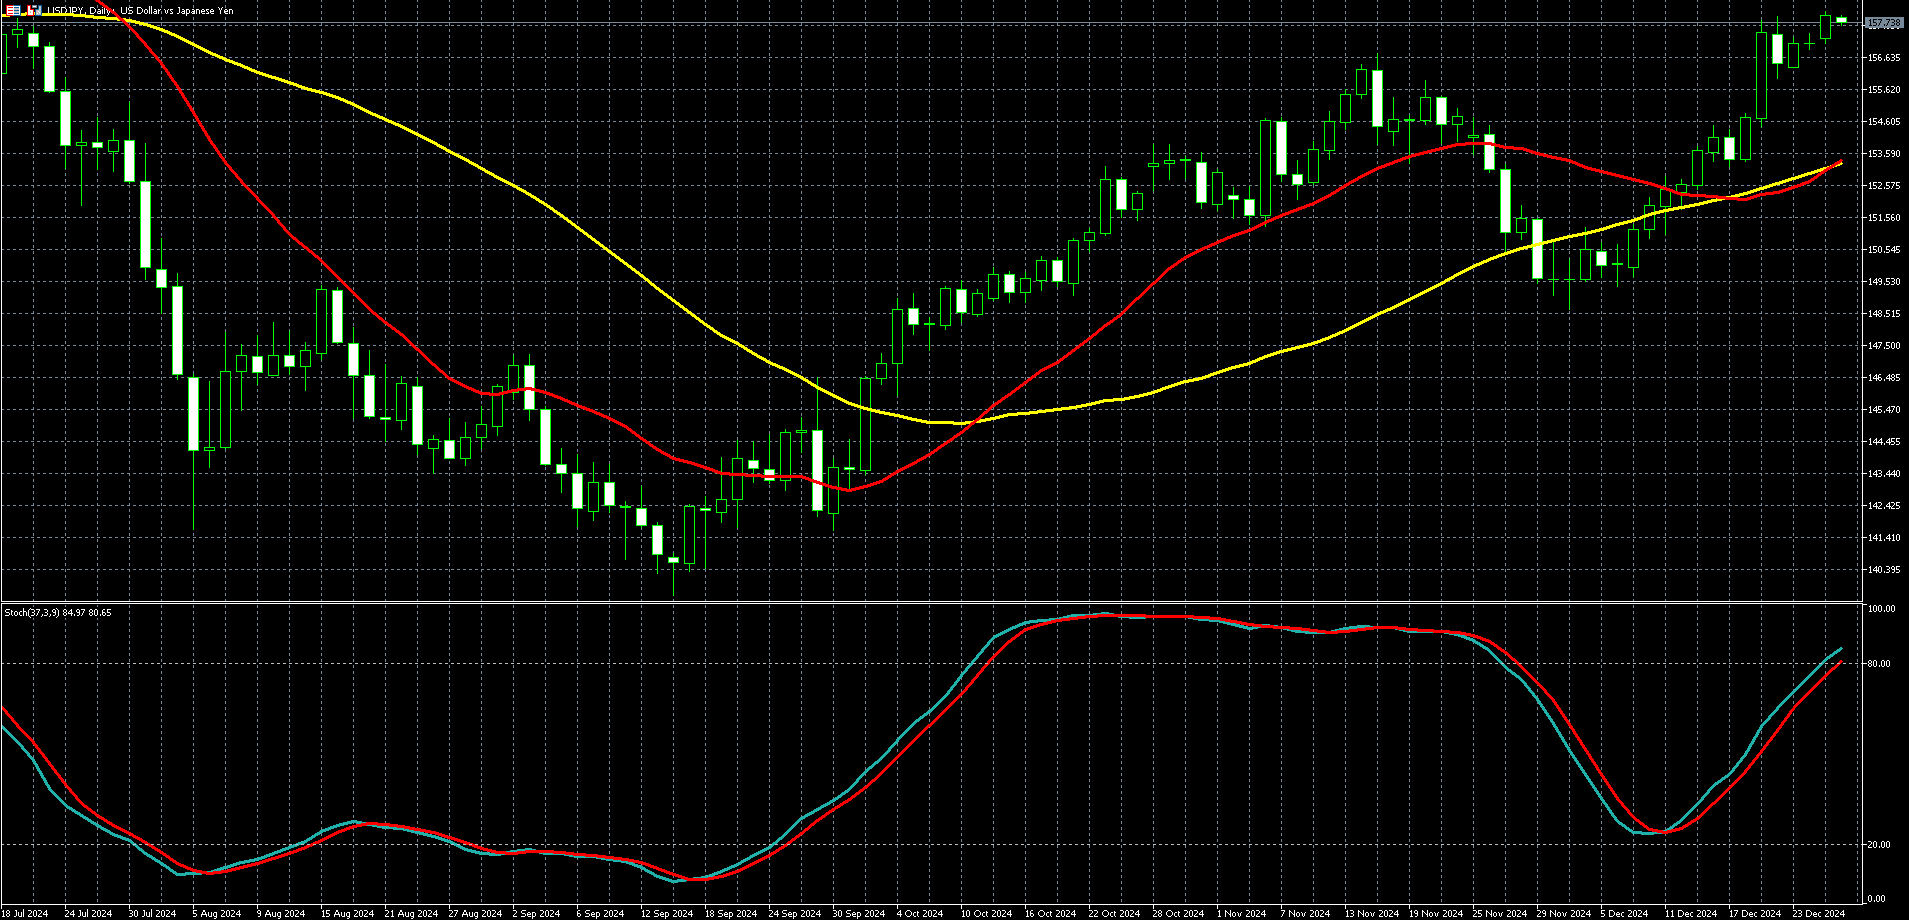The image size is (1909, 920).
Task: Click the 4 Oct 2024 date label
Action: tap(919, 913)
